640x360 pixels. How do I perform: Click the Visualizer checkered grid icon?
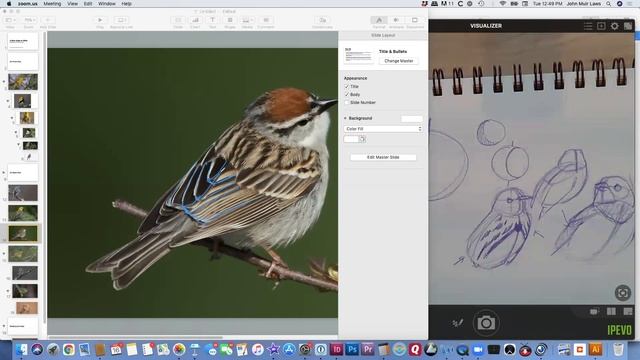pos(628,26)
